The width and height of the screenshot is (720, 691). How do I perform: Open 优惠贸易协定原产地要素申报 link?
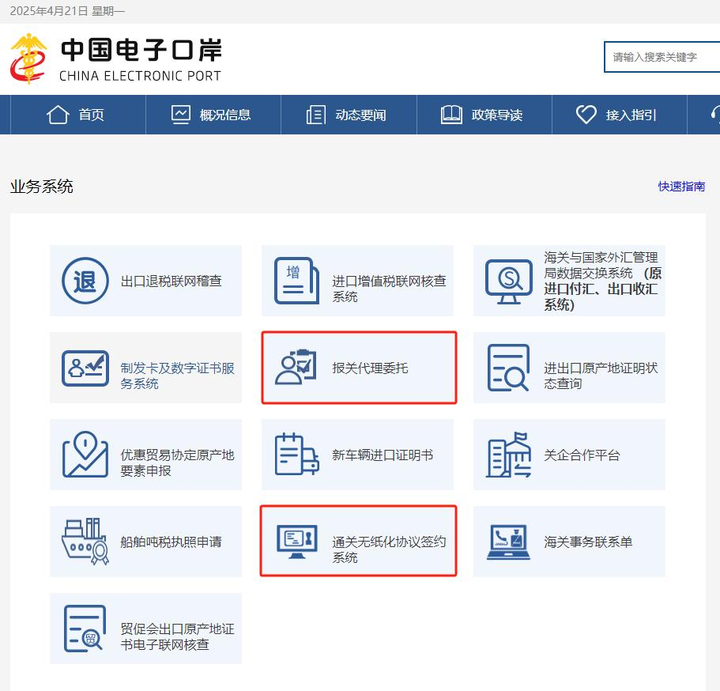(x=146, y=455)
